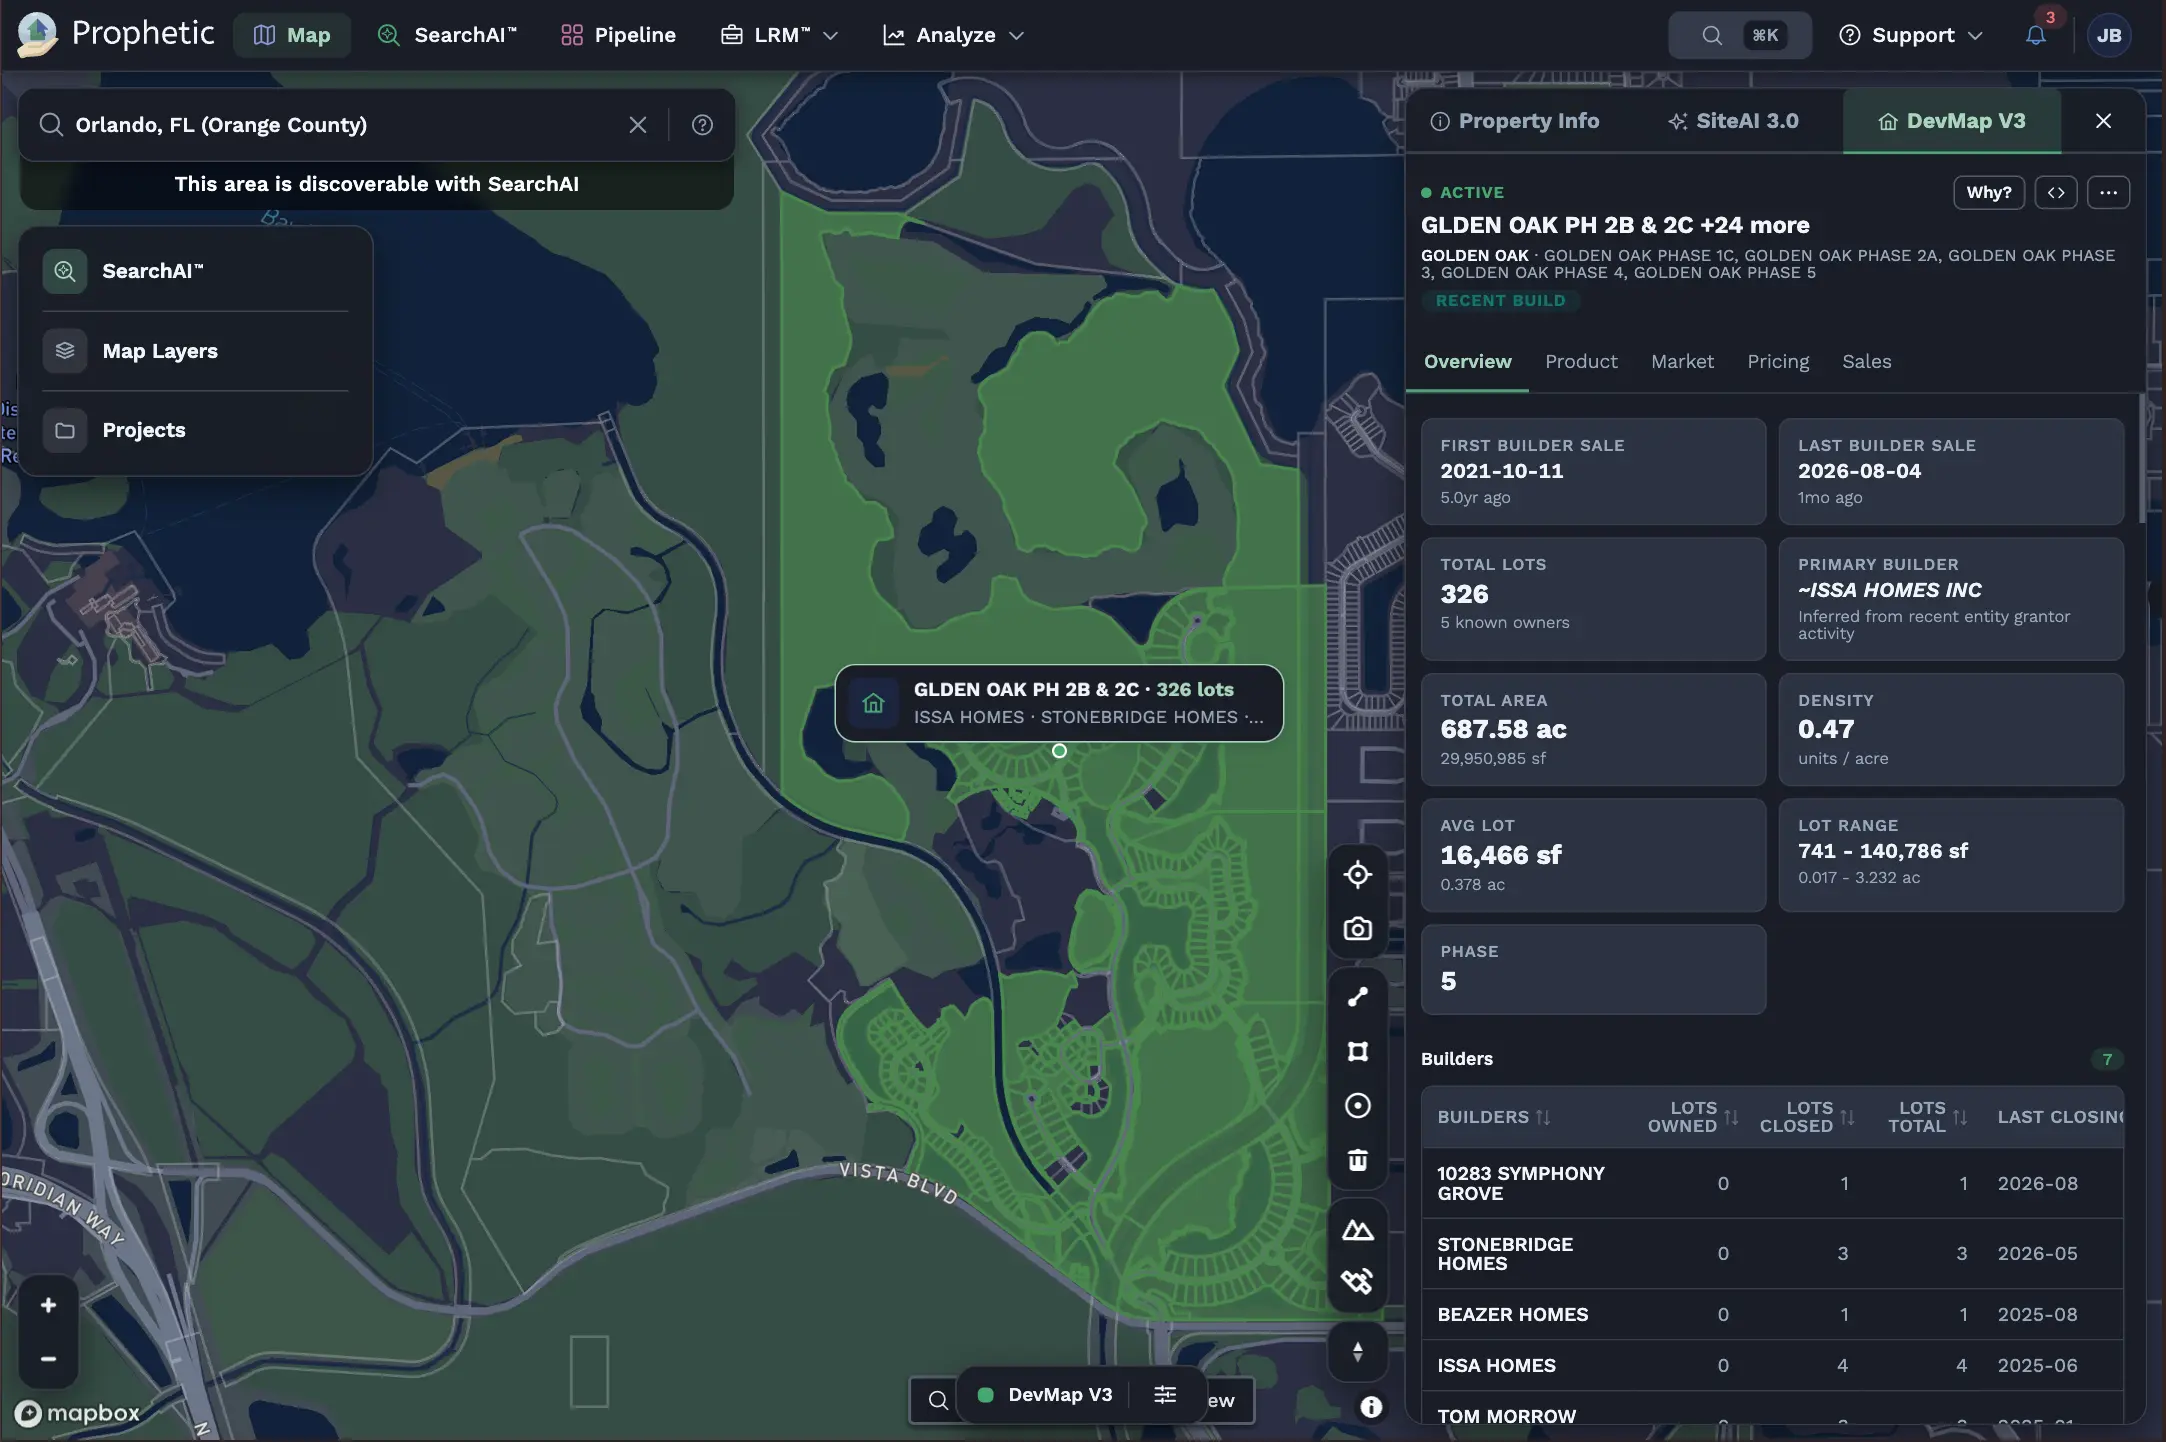2166x1442 pixels.
Task: Open the more options ellipsis button
Action: tap(2108, 192)
